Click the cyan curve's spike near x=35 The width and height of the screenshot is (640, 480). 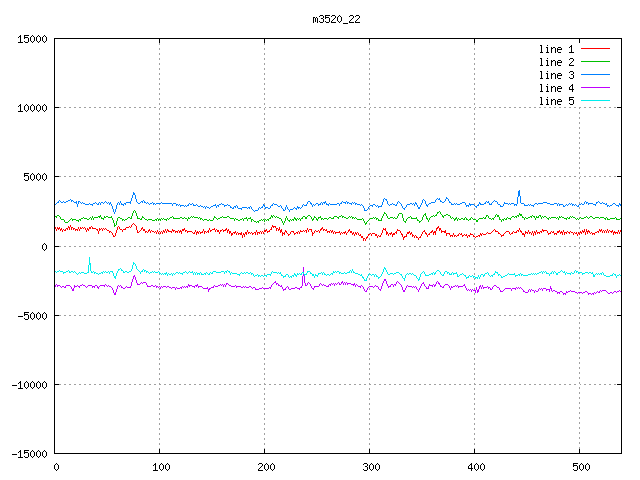point(89,260)
